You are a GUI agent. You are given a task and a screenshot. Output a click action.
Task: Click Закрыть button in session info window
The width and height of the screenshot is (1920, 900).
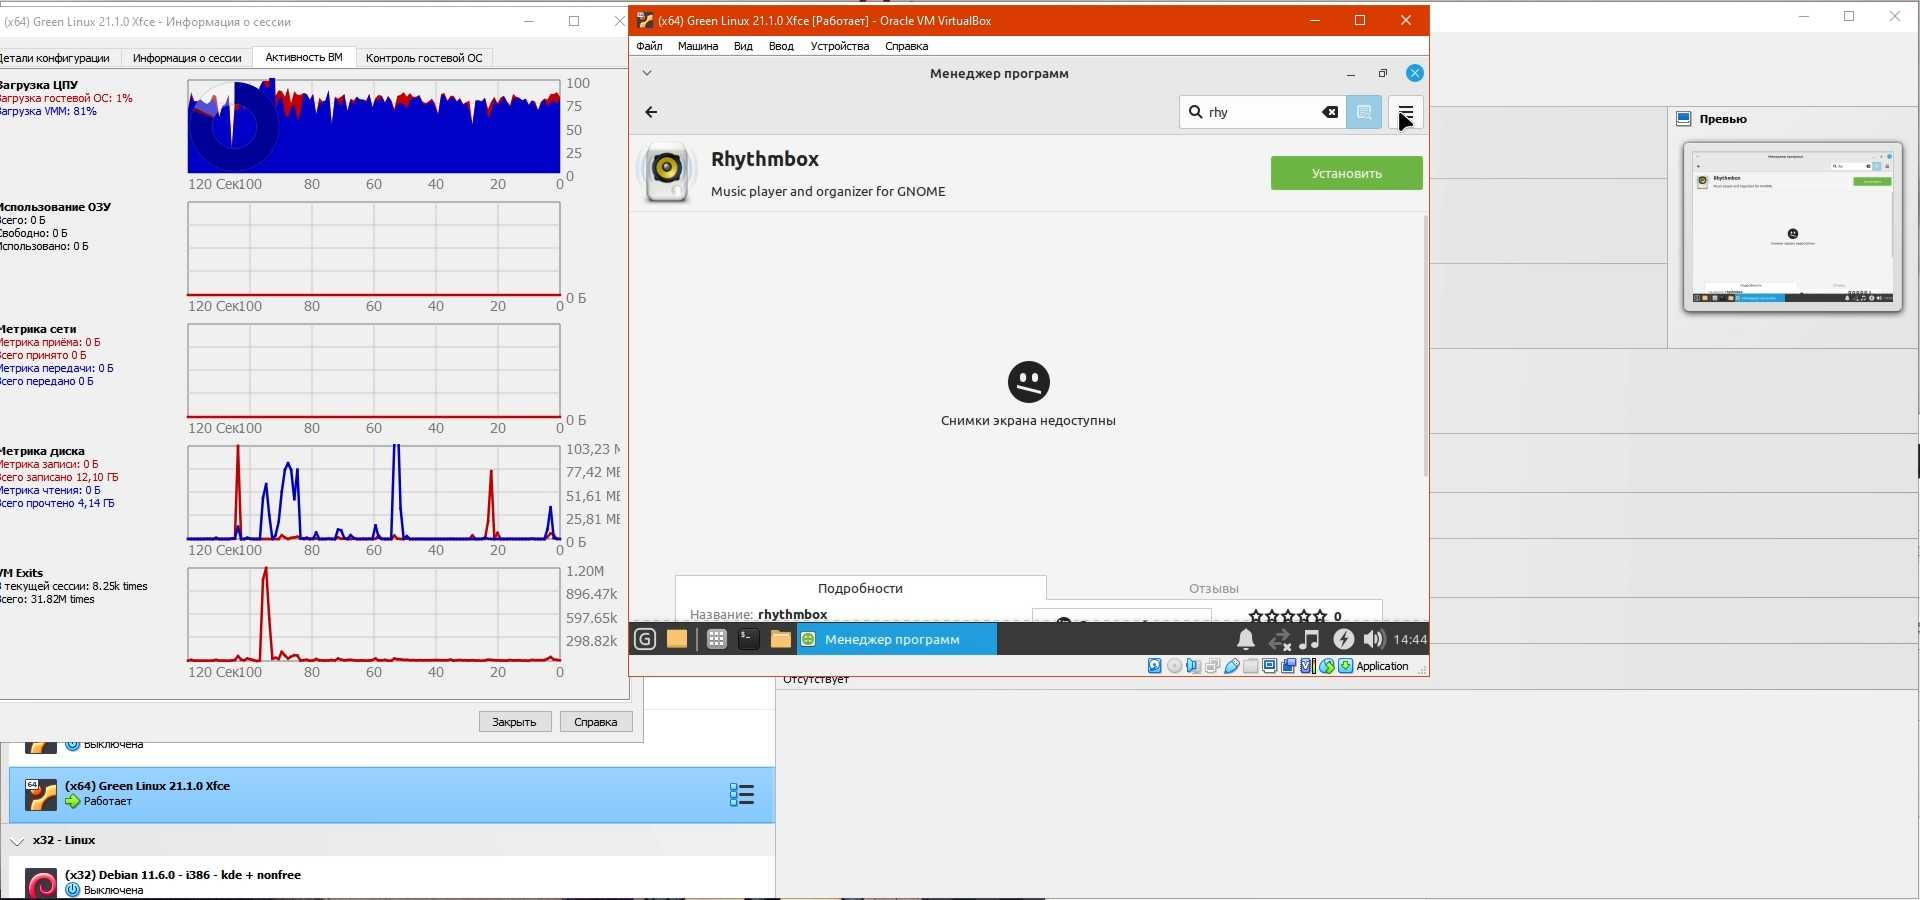[515, 722]
